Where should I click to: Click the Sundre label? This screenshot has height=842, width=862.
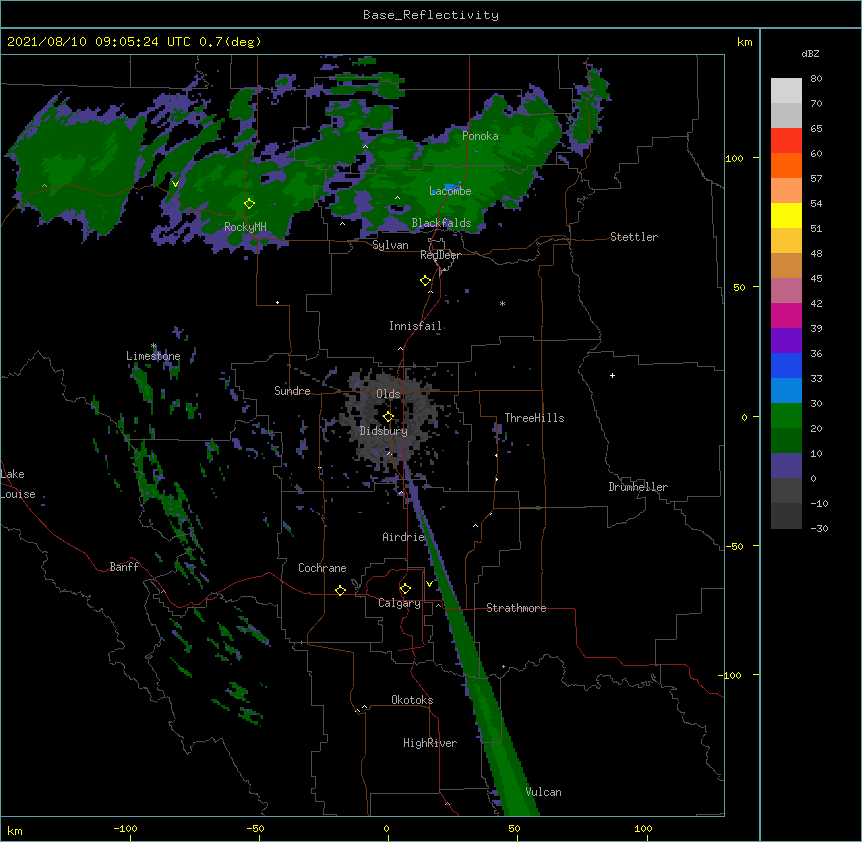(292, 391)
